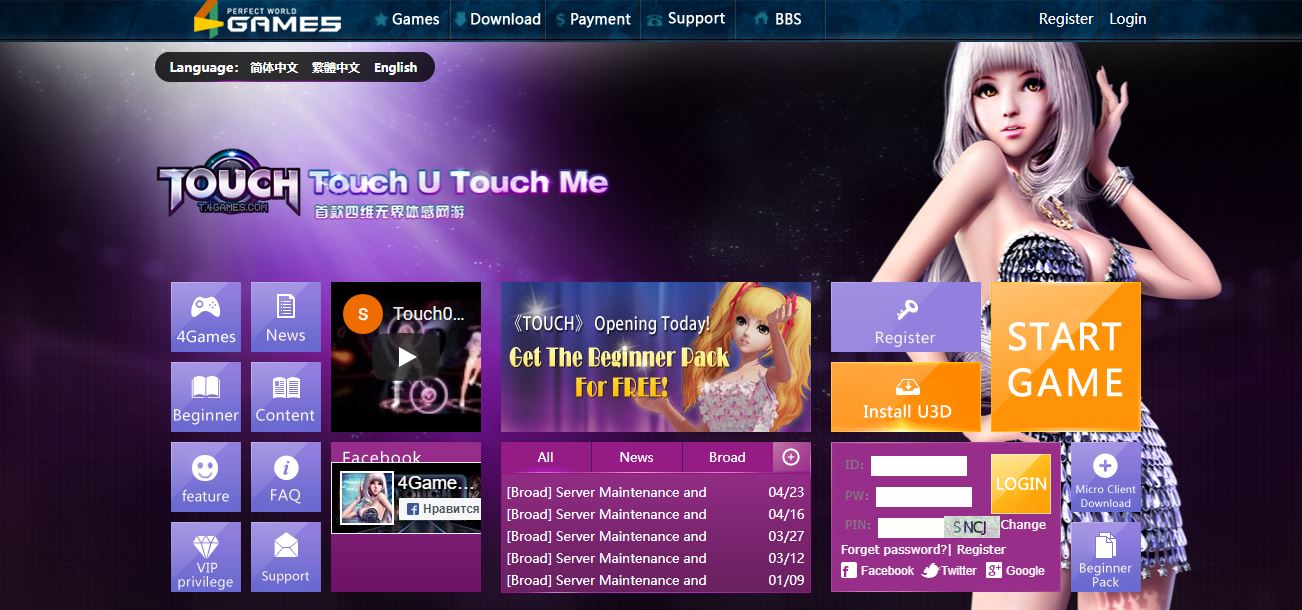Viewport: 1302px width, 610px height.
Task: Switch language to 简体中文
Action: pyautogui.click(x=274, y=68)
